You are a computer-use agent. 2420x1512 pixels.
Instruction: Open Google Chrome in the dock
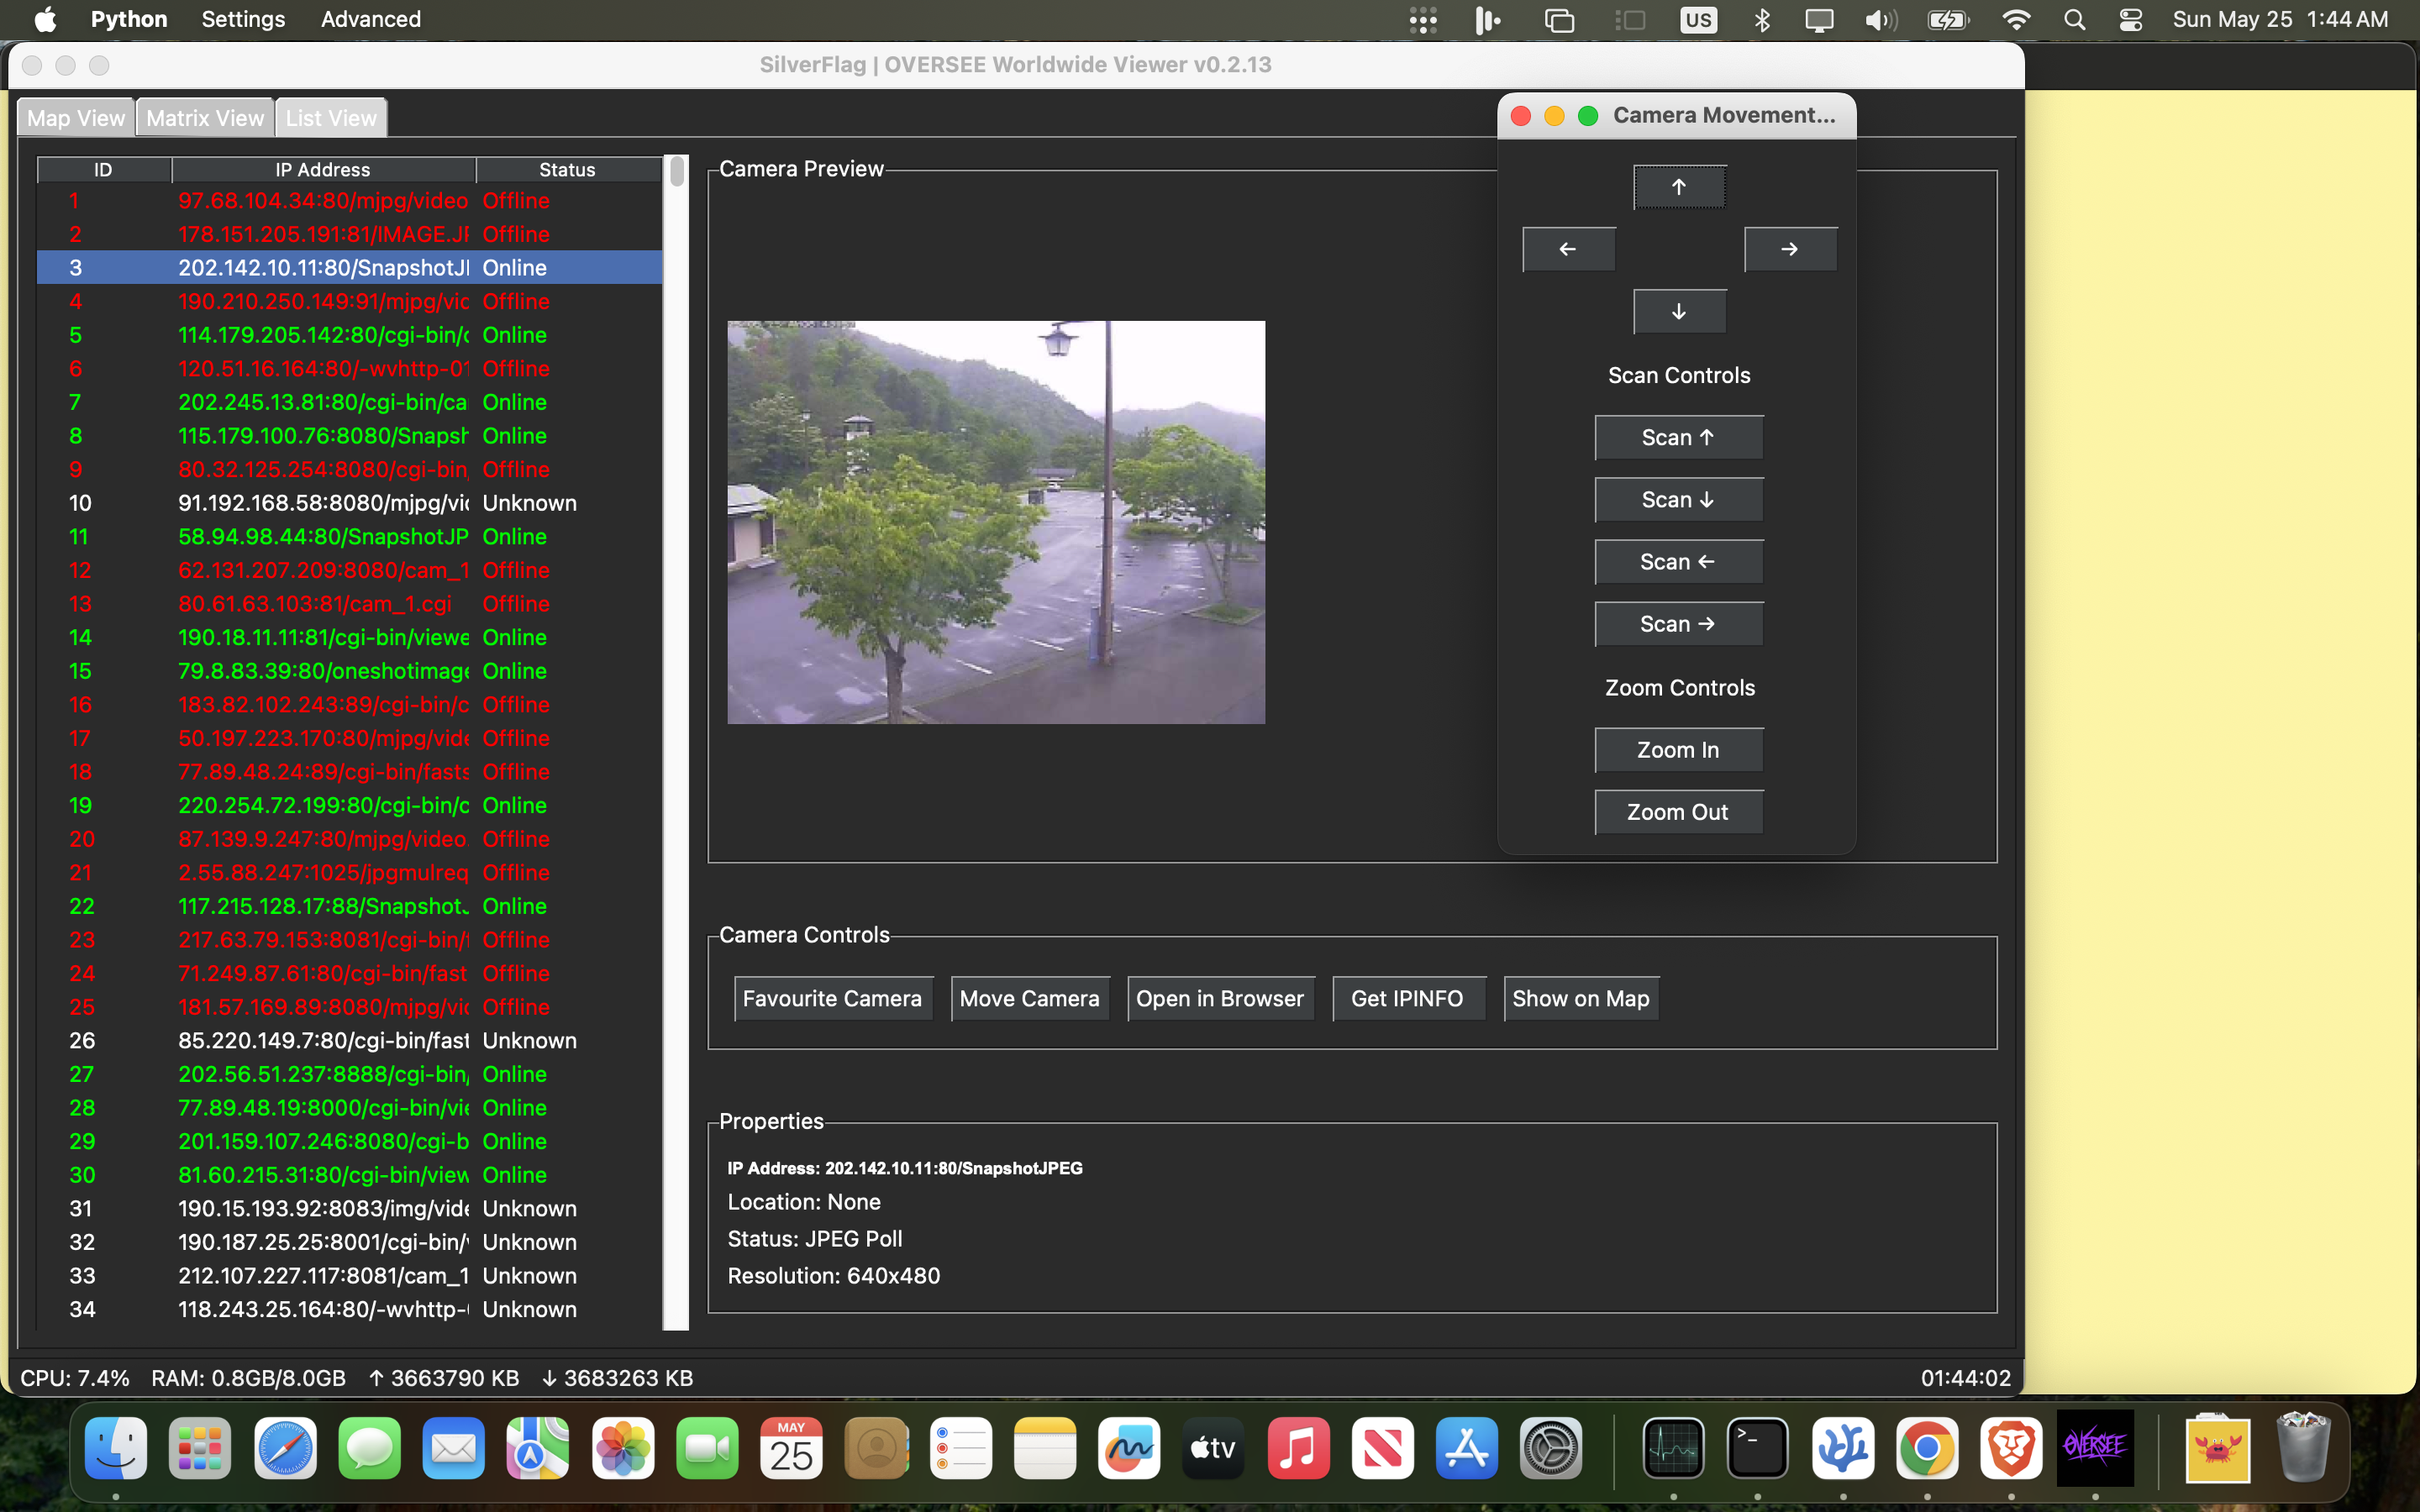point(1926,1448)
